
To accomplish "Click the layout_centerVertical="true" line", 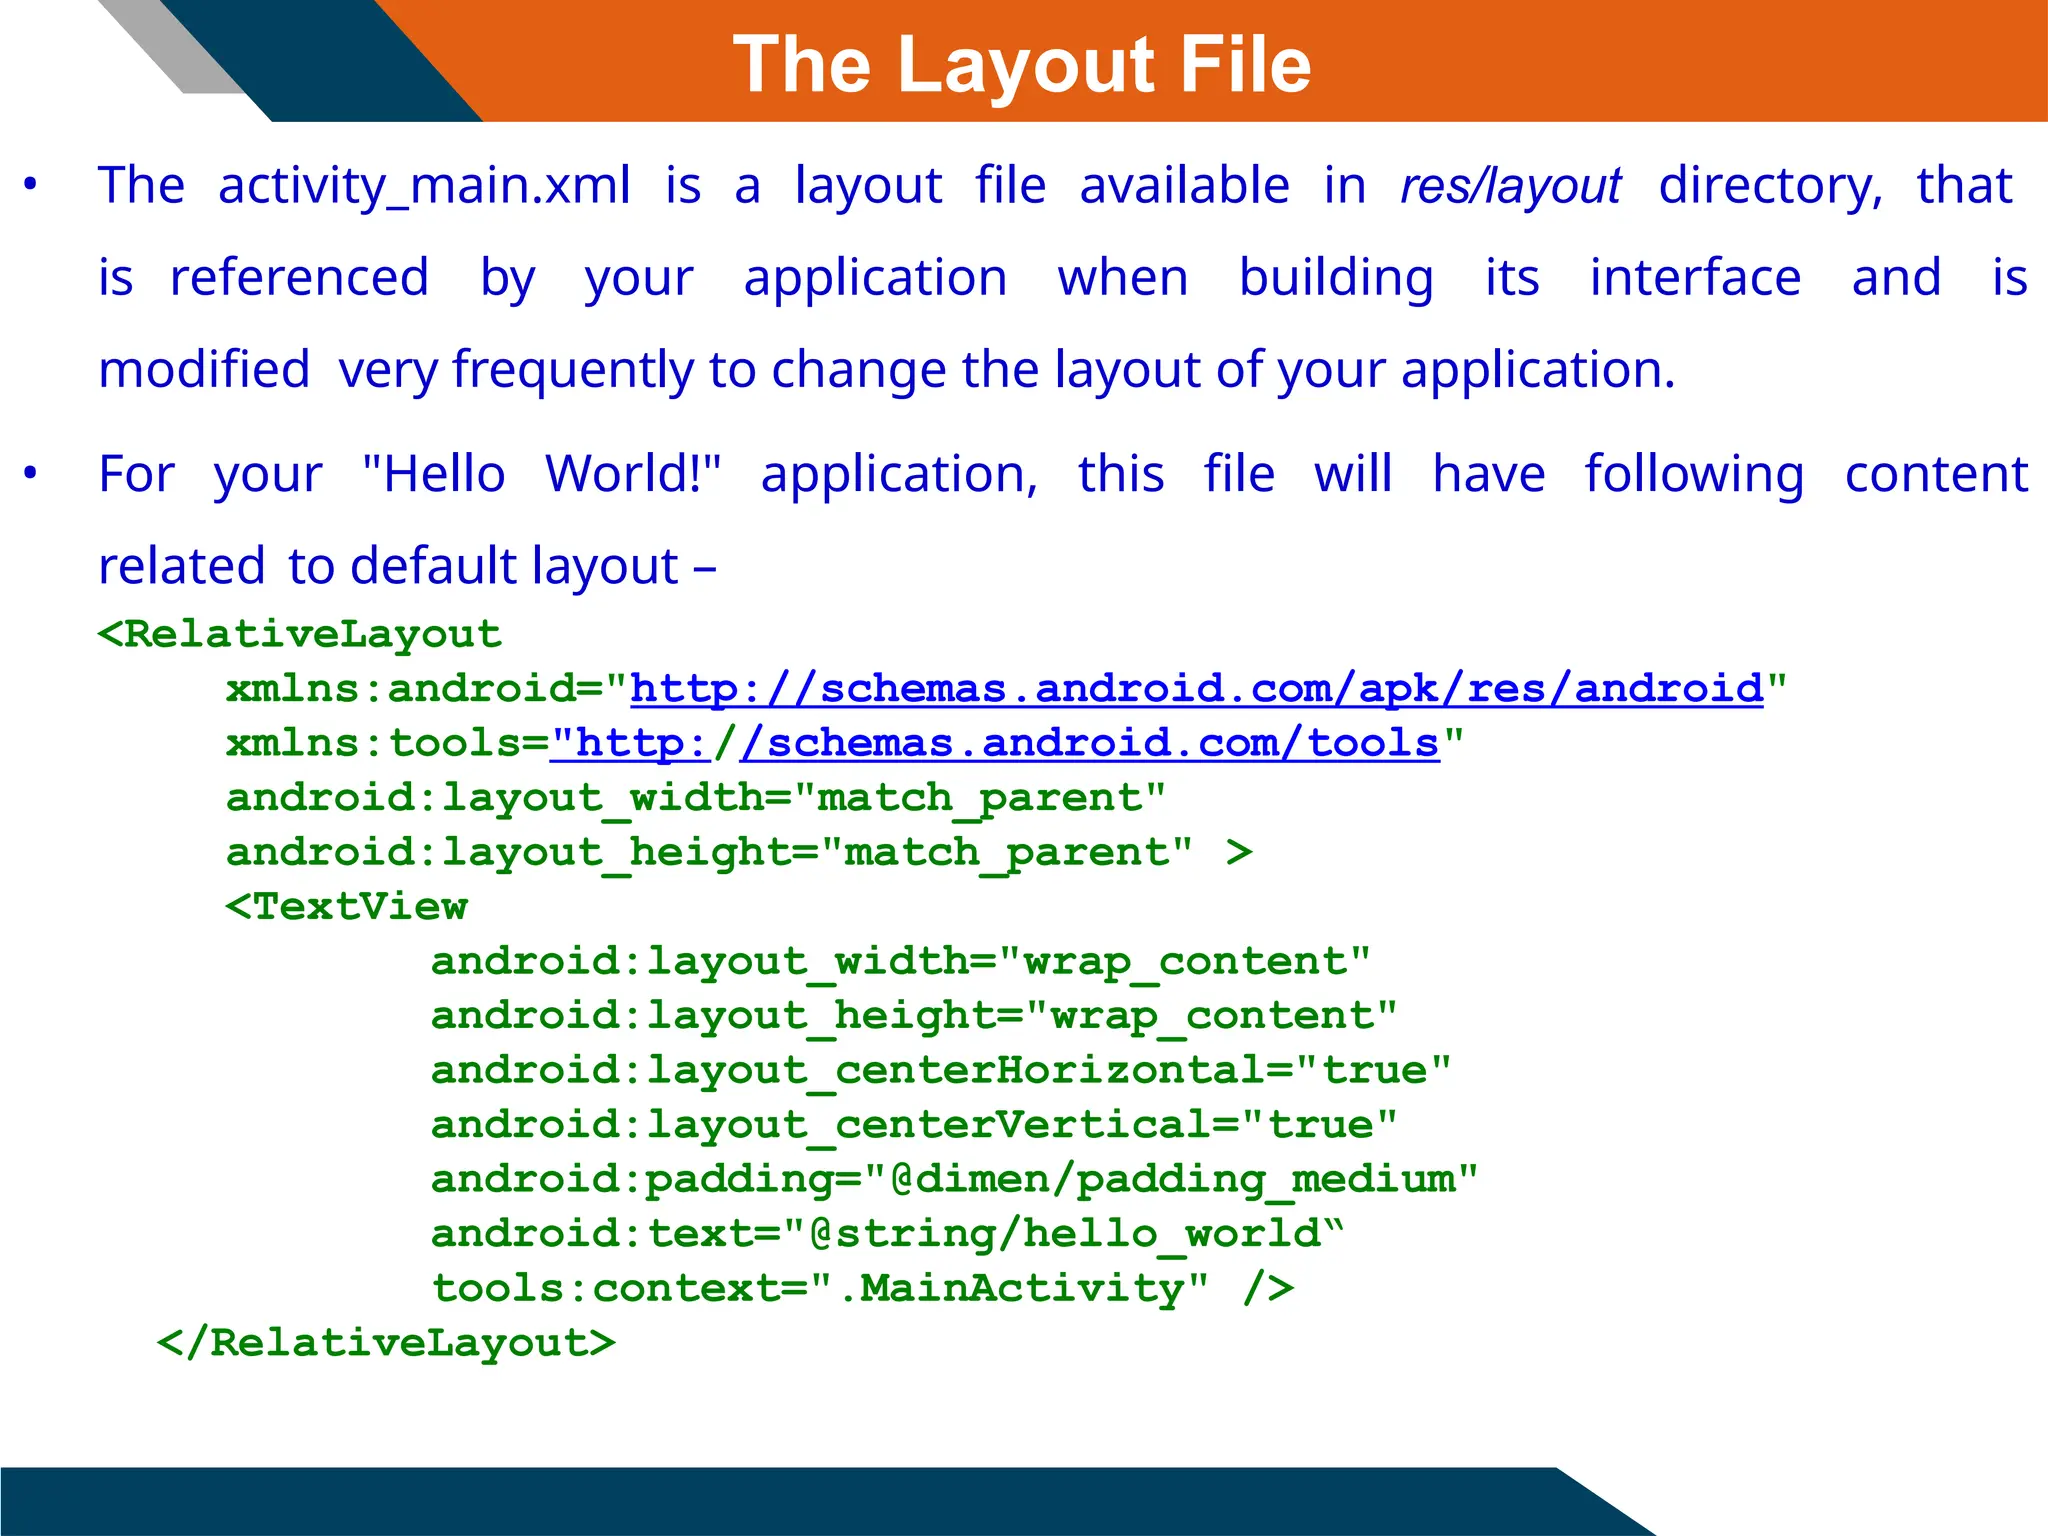I will coord(913,1124).
